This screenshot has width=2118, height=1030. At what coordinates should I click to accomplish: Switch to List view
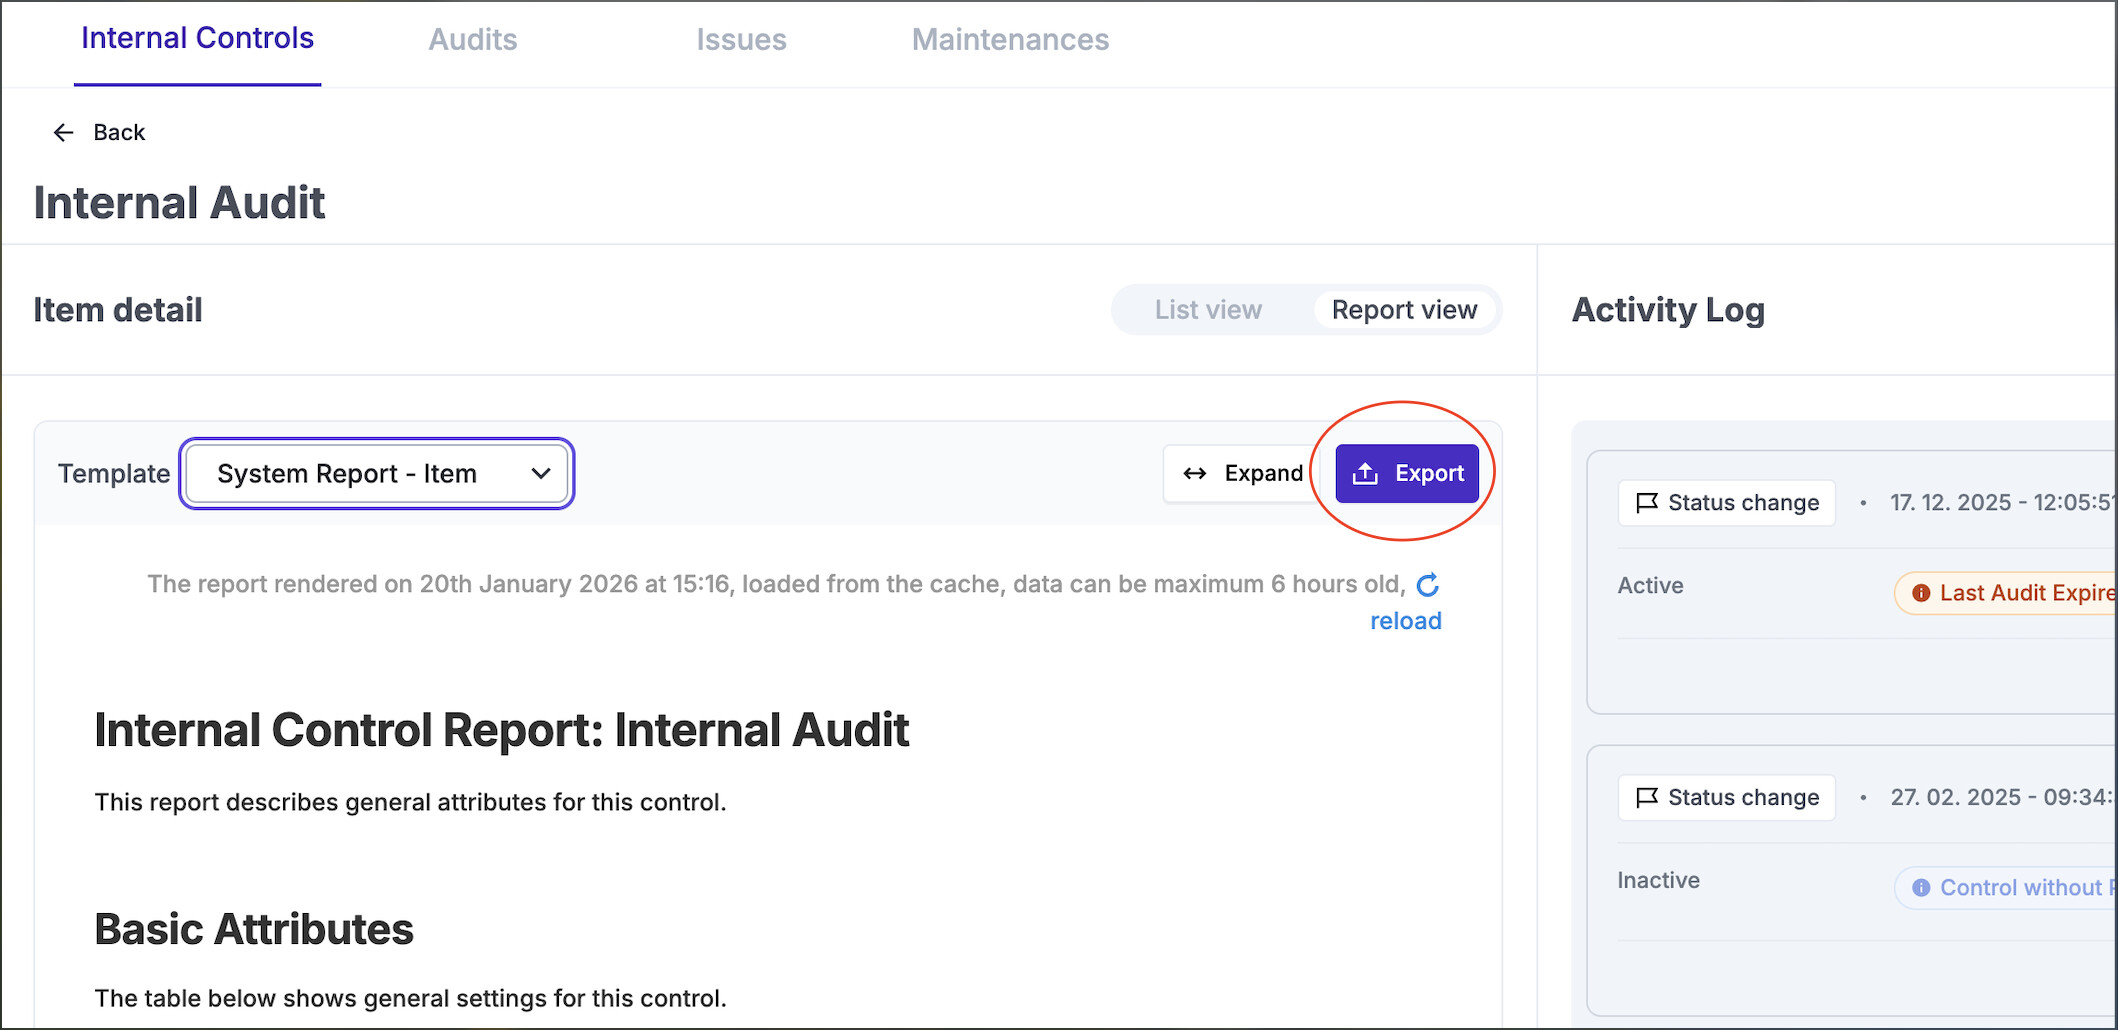click(1207, 311)
